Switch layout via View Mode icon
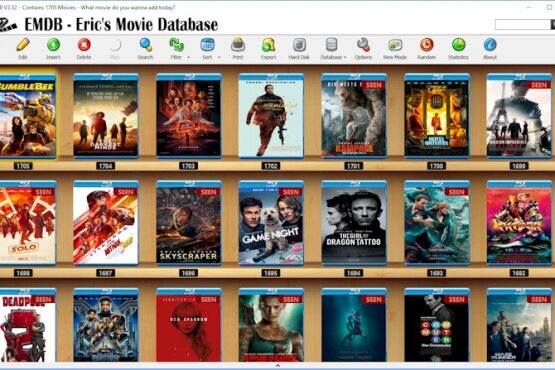This screenshot has height=370, width=555. [395, 45]
